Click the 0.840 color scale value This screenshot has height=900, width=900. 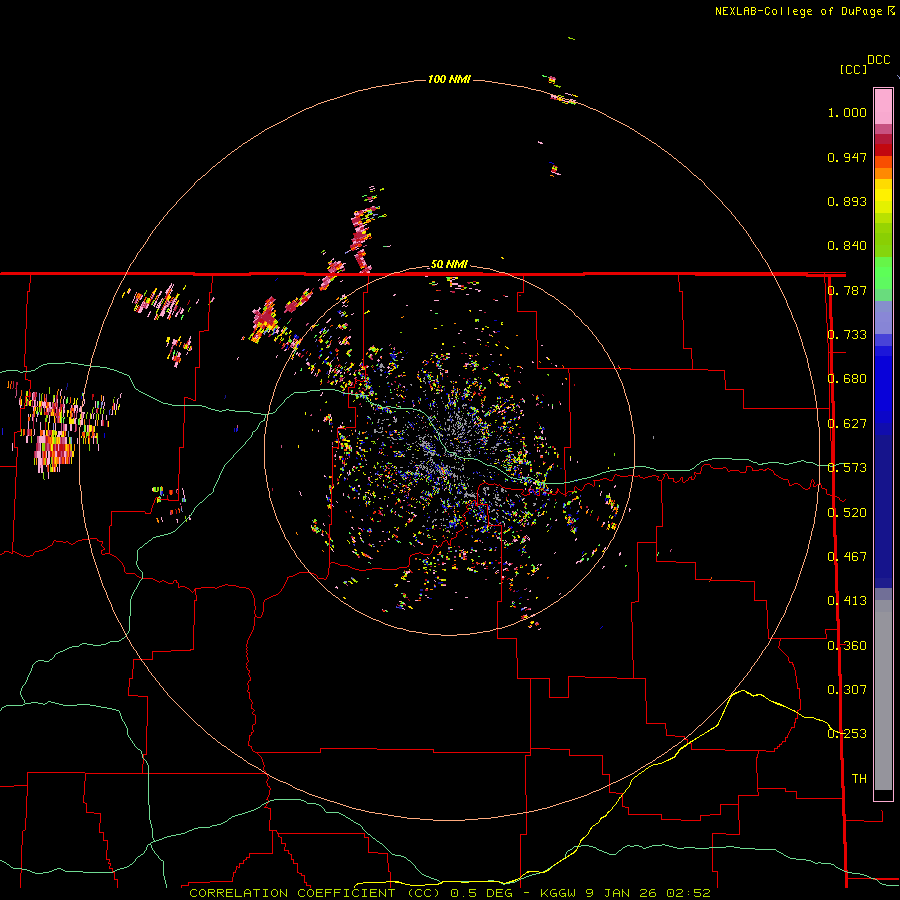click(847, 246)
